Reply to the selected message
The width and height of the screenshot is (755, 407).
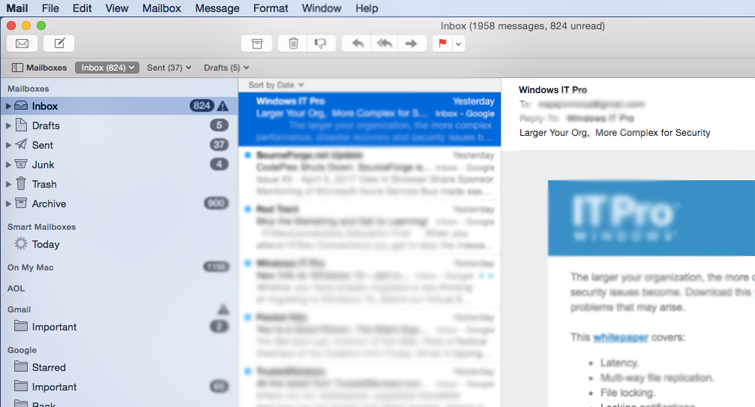(x=357, y=44)
